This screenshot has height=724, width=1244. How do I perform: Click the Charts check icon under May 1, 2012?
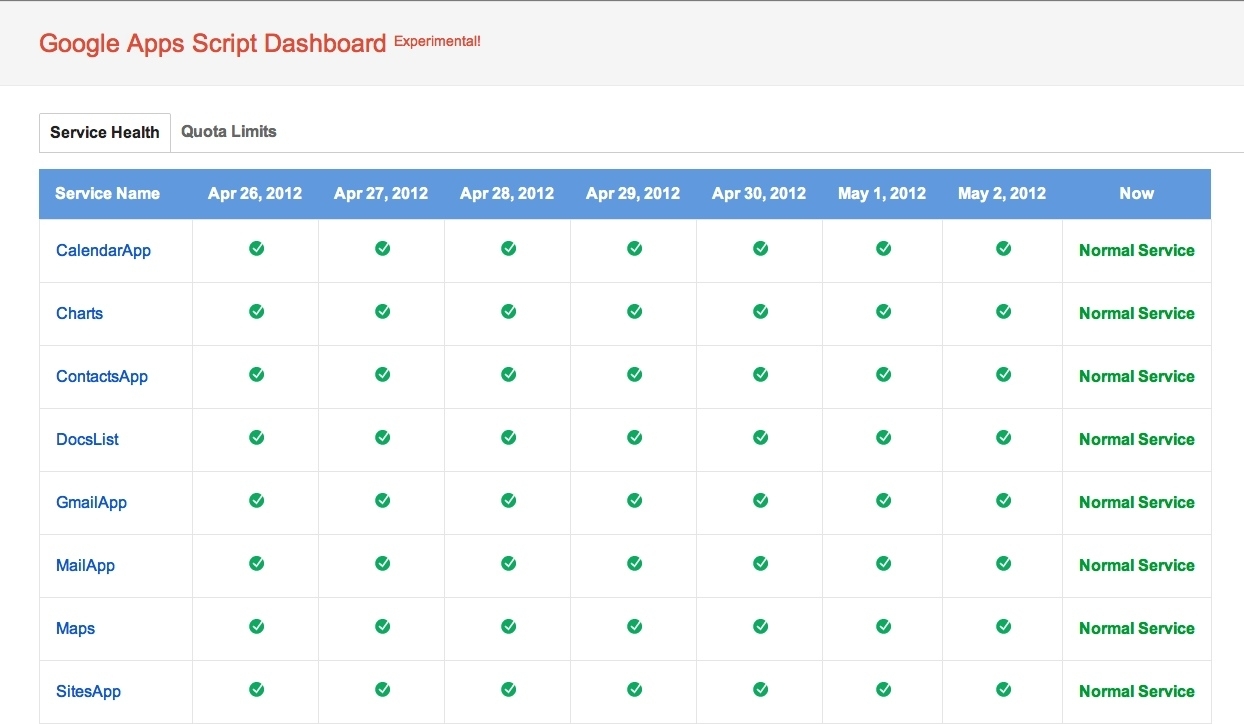883,311
